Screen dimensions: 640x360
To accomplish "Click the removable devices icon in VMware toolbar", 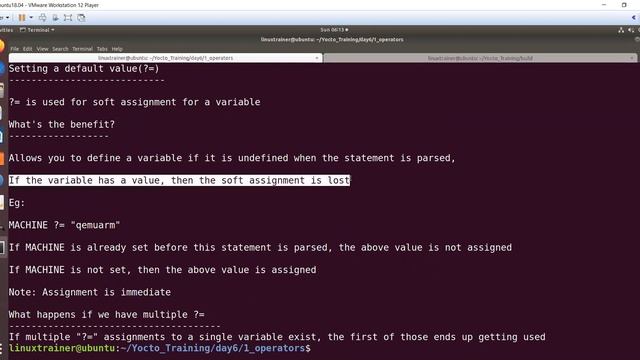I will 55,18.
